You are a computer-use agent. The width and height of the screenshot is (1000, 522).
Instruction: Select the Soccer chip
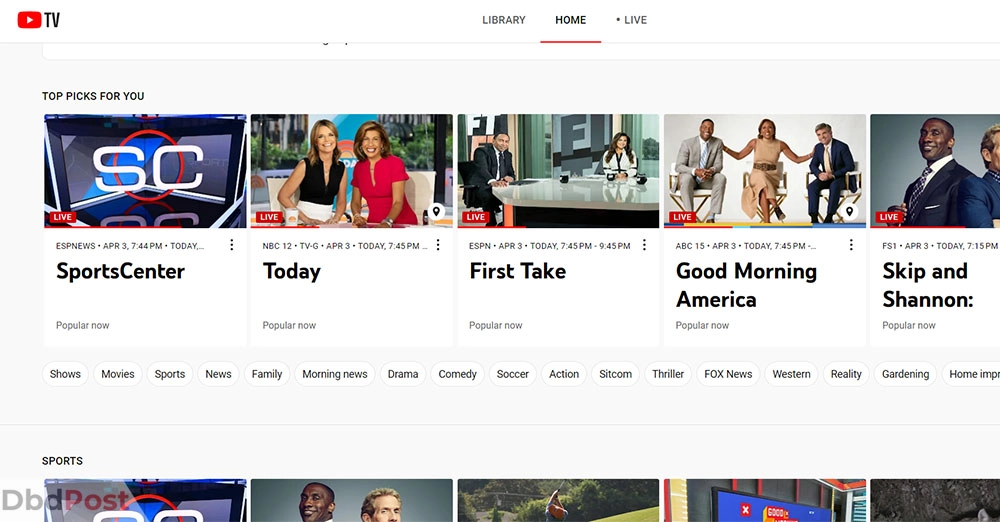click(x=513, y=374)
